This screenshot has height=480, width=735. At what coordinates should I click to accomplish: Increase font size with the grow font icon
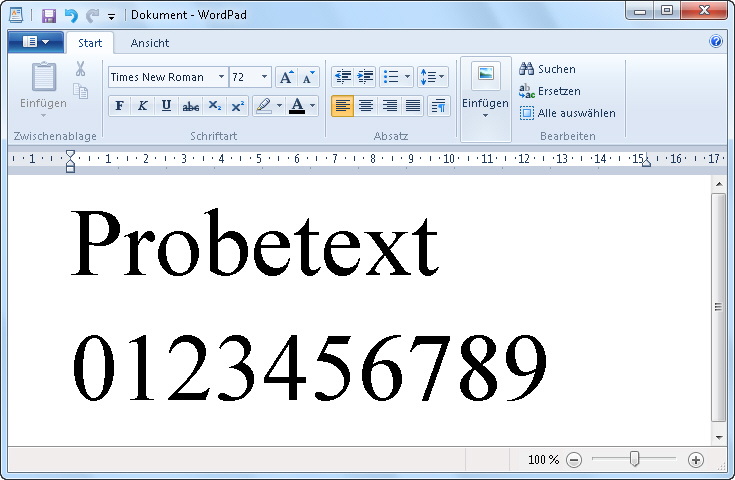286,77
